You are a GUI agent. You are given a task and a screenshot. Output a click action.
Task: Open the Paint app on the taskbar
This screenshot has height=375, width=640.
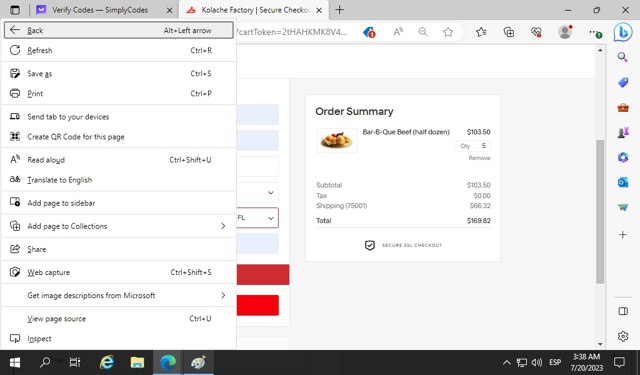click(198, 362)
